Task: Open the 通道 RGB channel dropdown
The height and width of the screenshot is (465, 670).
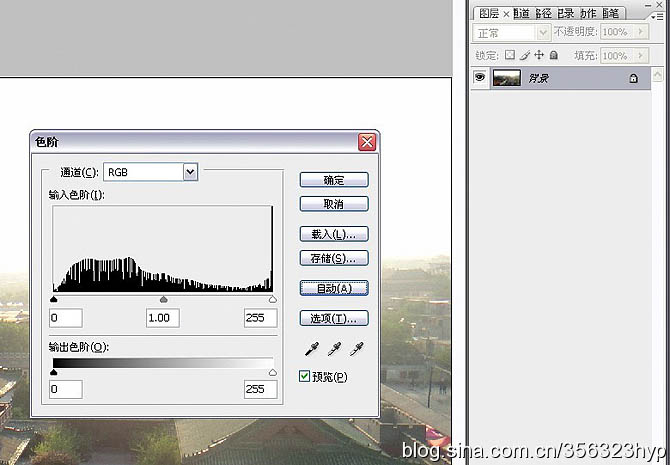Action: [x=191, y=172]
